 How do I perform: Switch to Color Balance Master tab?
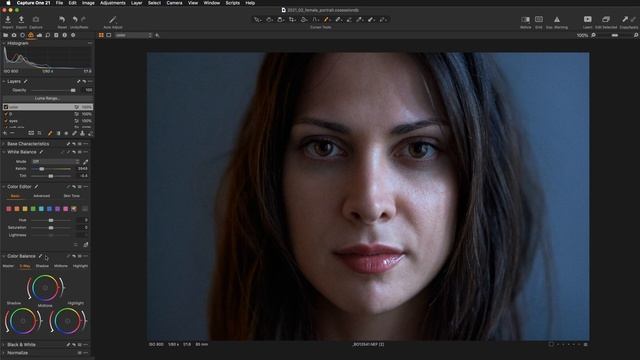(x=8, y=266)
